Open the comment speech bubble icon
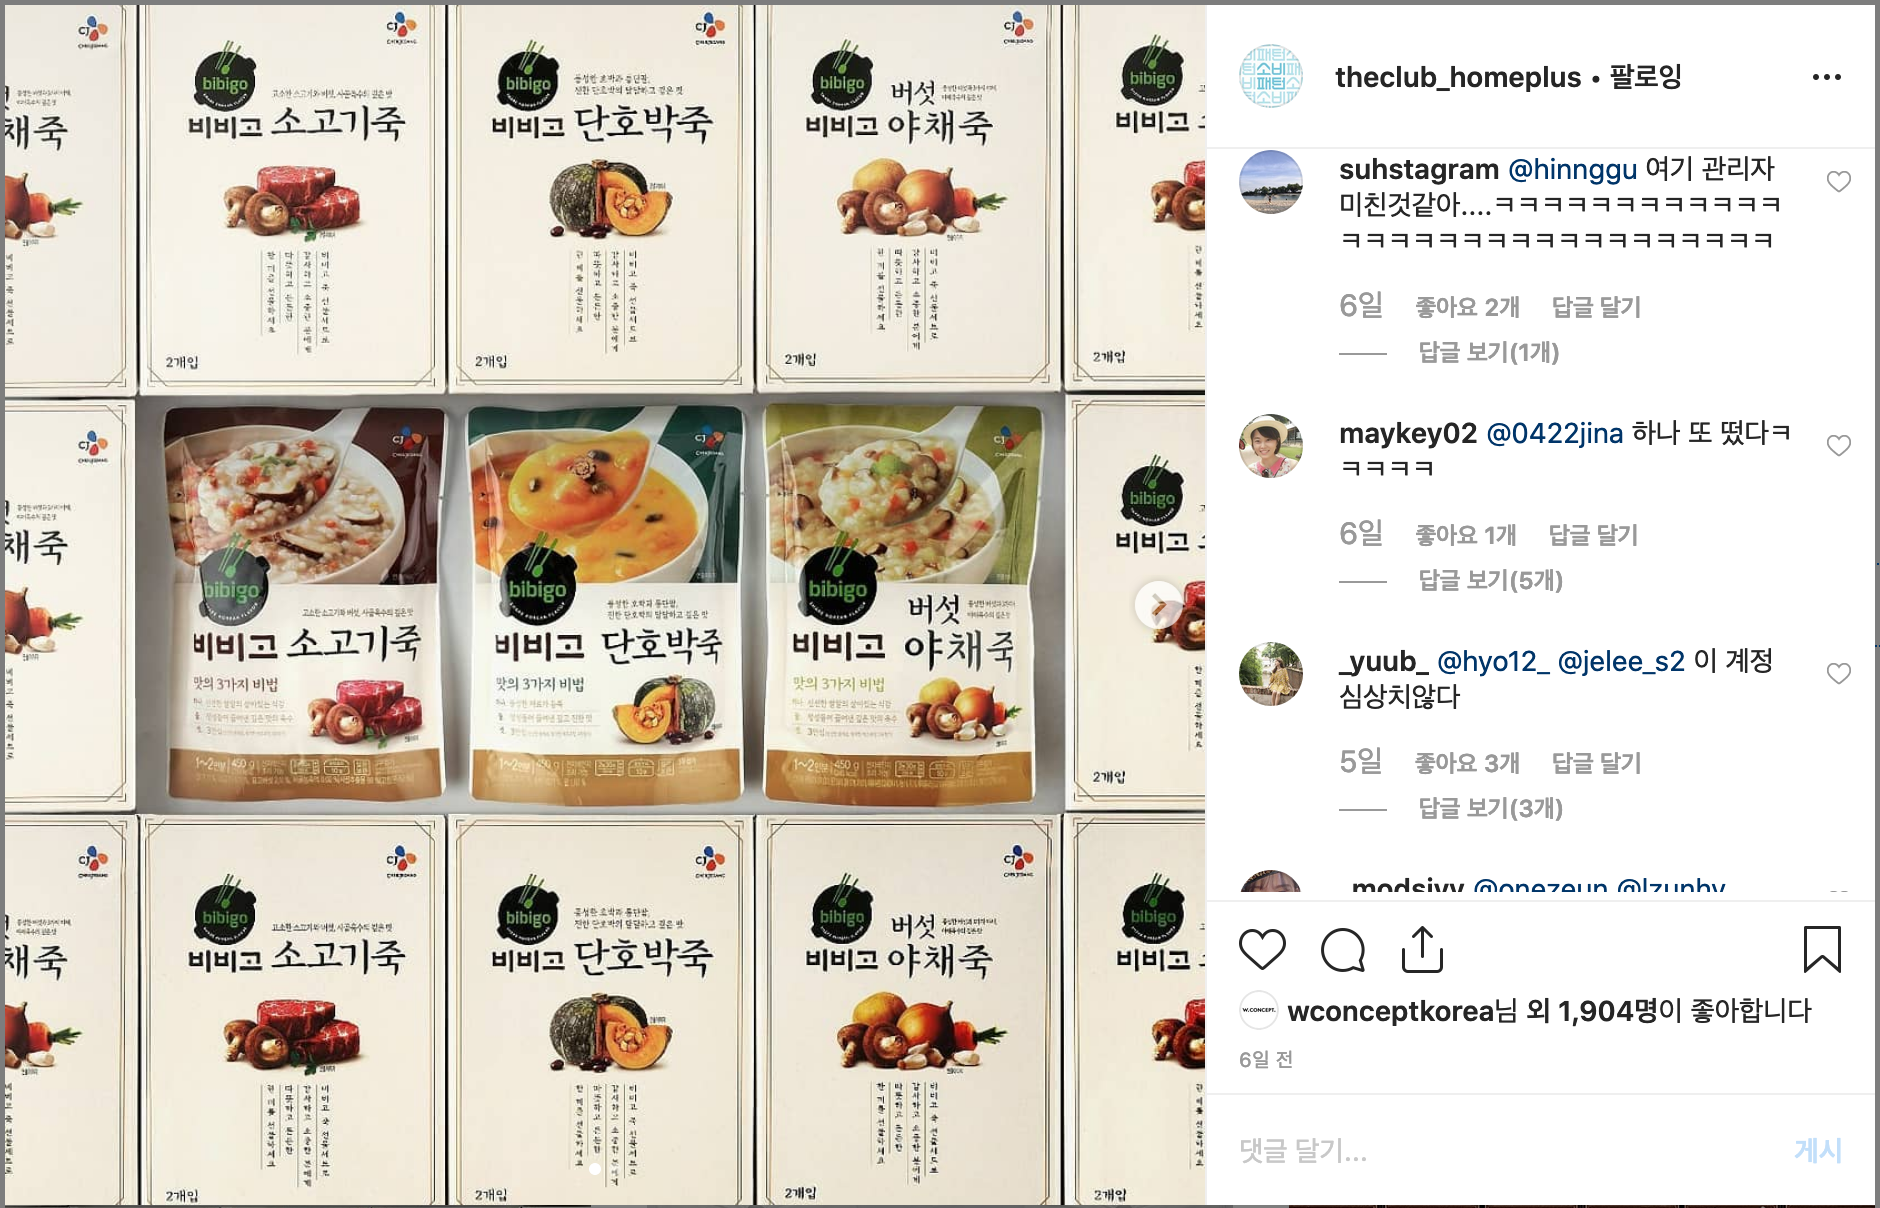 pyautogui.click(x=1342, y=949)
